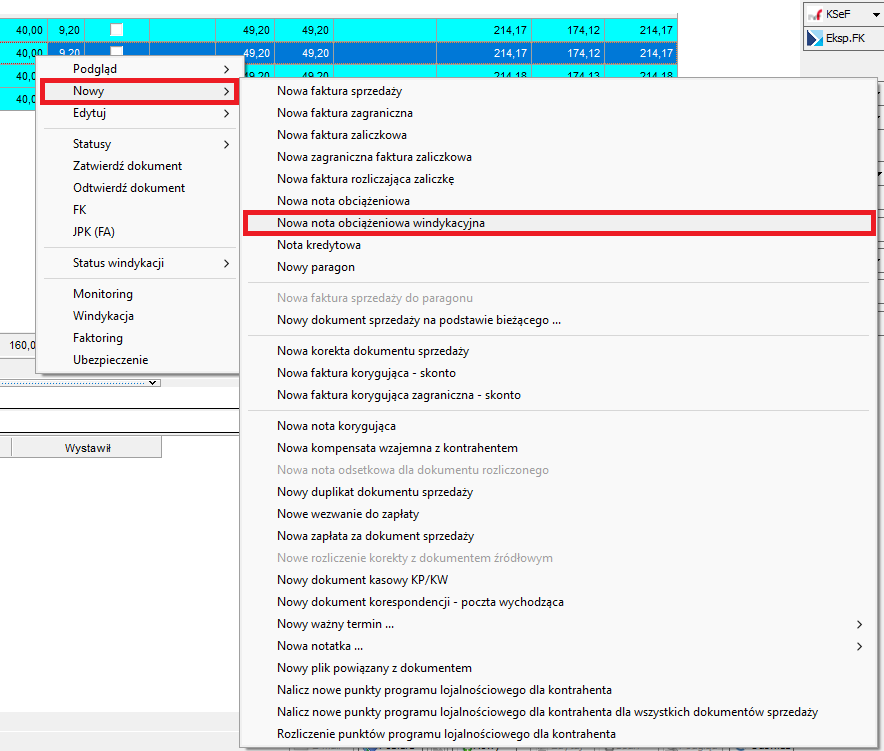Open the small dropdown below the table

coord(152,382)
